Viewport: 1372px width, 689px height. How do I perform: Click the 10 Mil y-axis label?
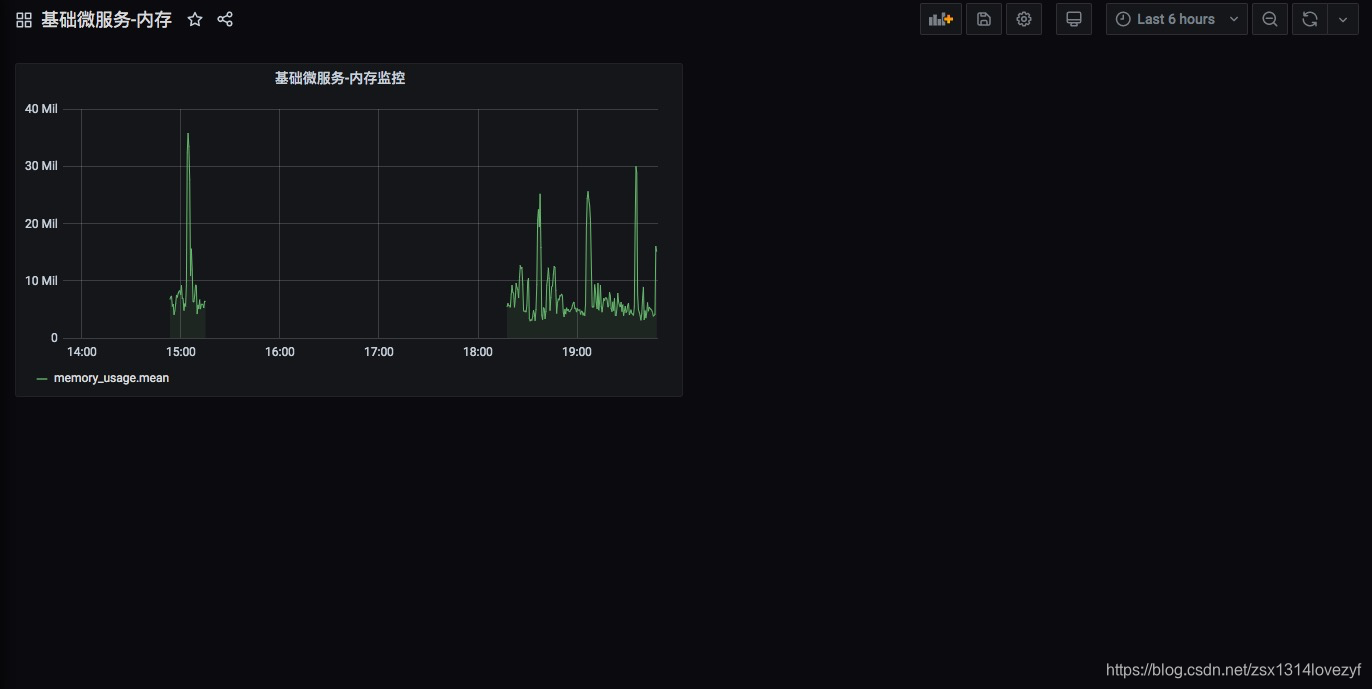click(x=41, y=281)
